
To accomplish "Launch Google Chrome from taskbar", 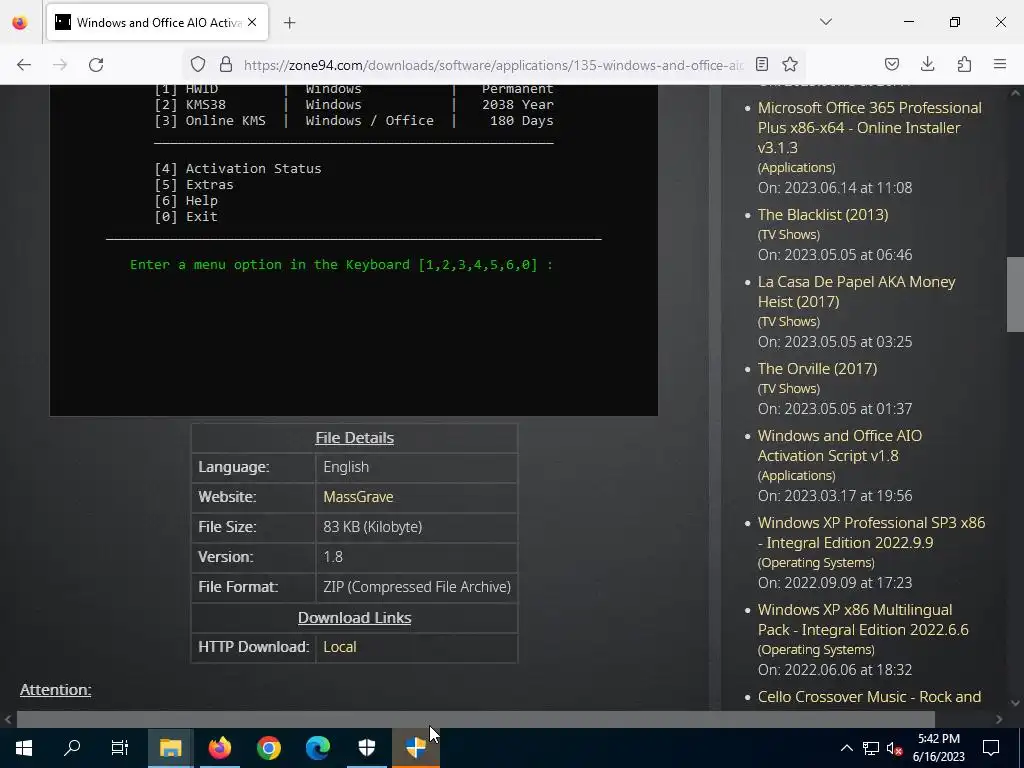I will [x=268, y=748].
